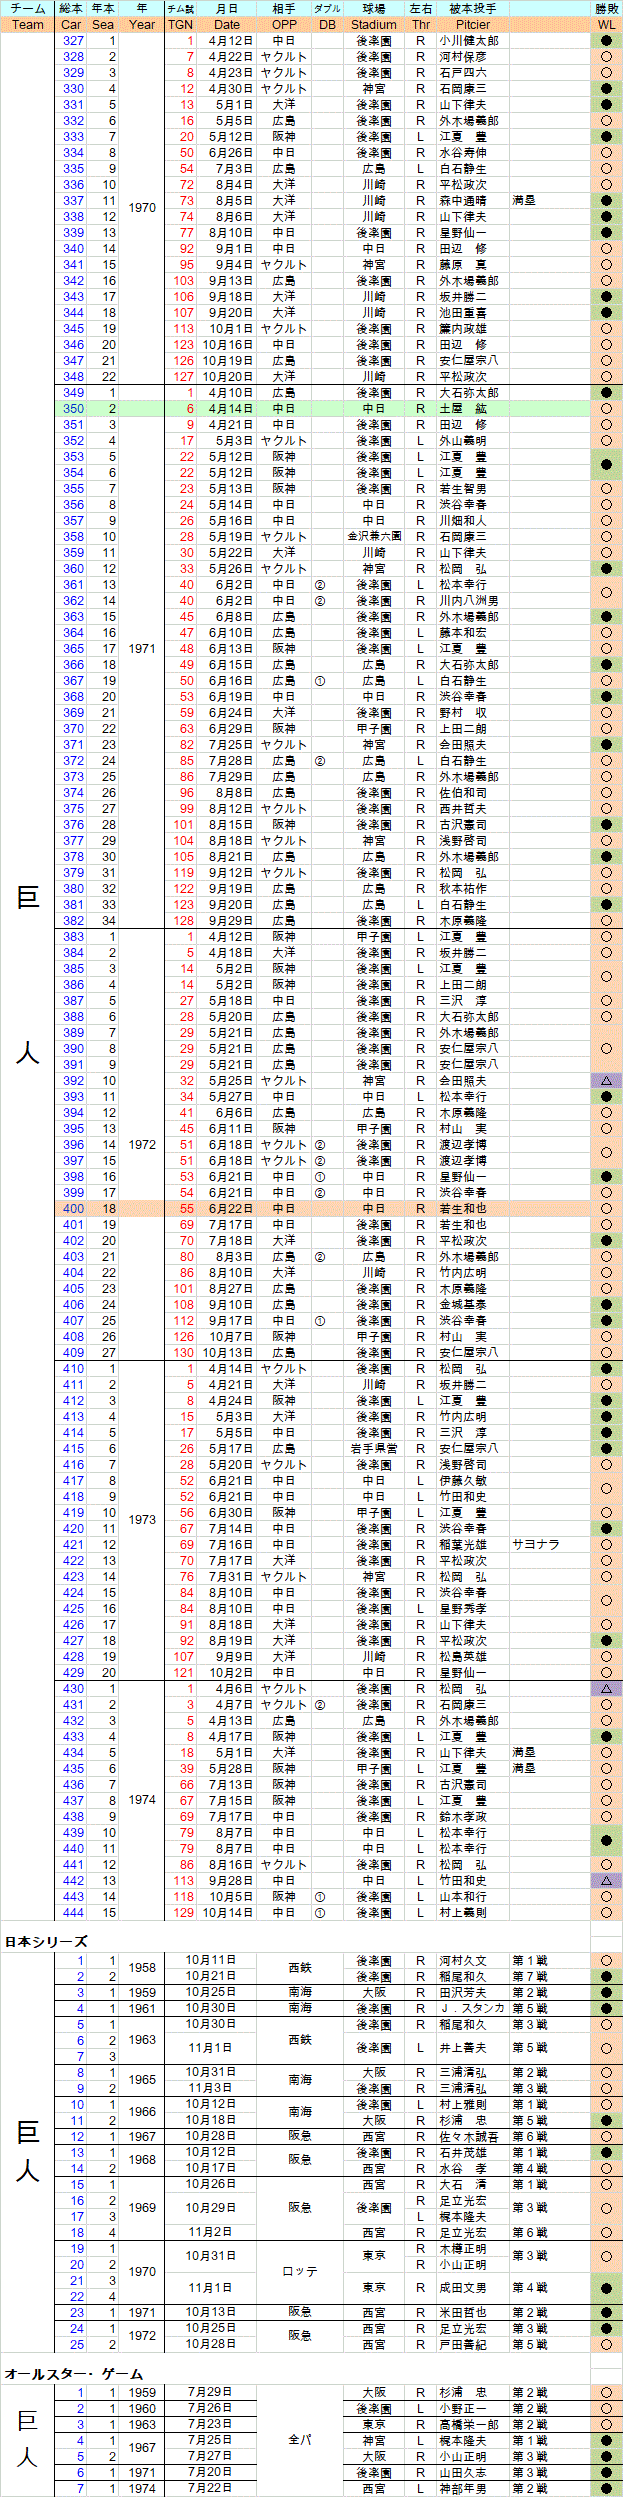Click pitcher '稲葉光雄'

pyautogui.click(x=463, y=1544)
